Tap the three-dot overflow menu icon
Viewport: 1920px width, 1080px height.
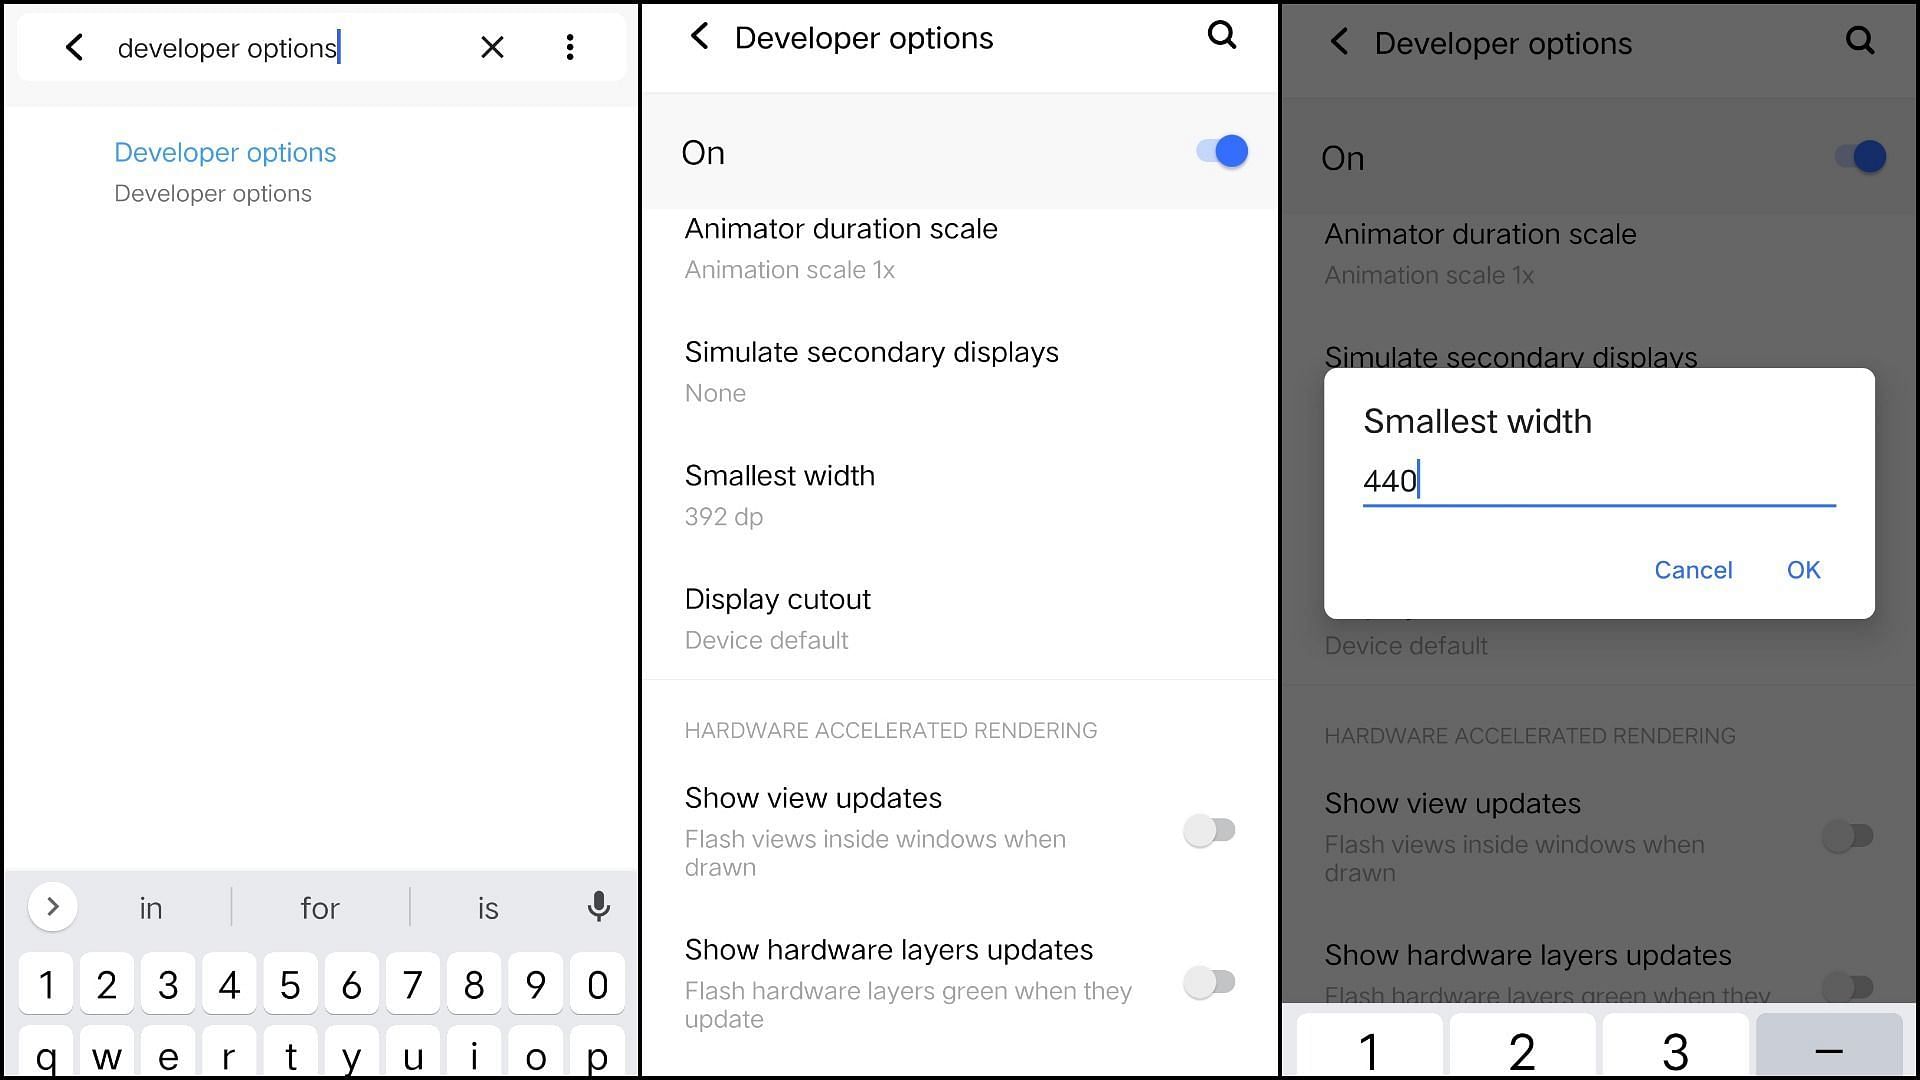pyautogui.click(x=570, y=47)
